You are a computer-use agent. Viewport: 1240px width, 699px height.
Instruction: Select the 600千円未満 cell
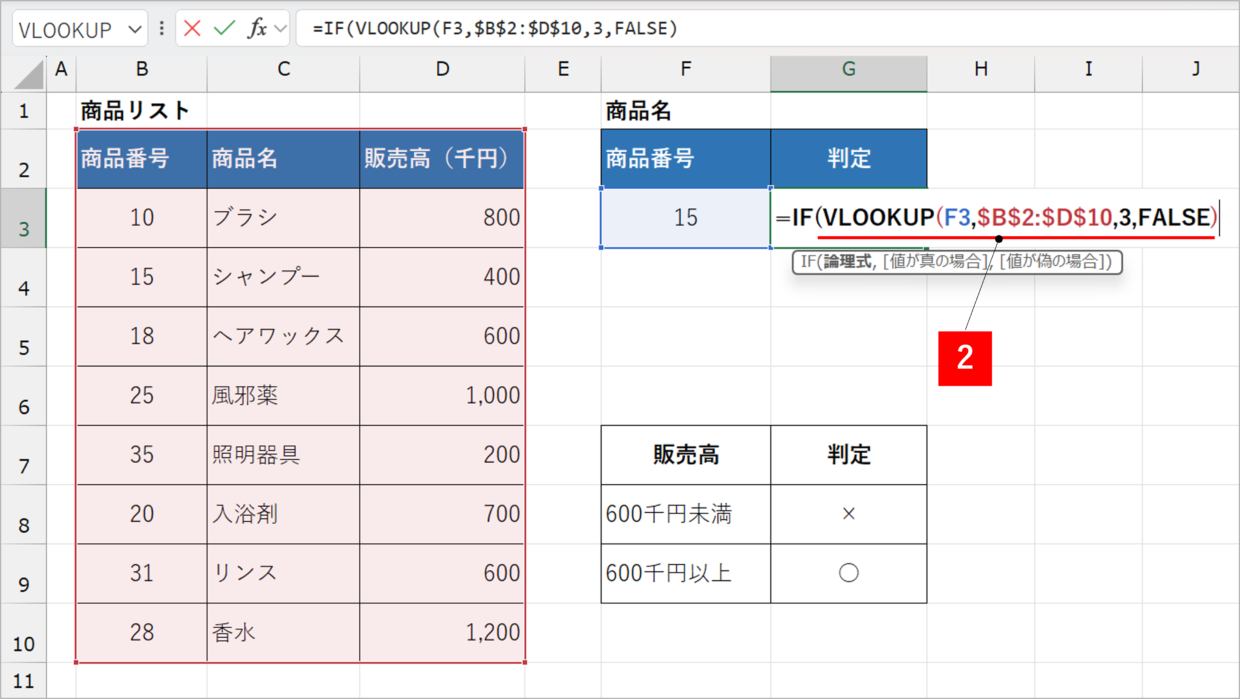coord(686,514)
